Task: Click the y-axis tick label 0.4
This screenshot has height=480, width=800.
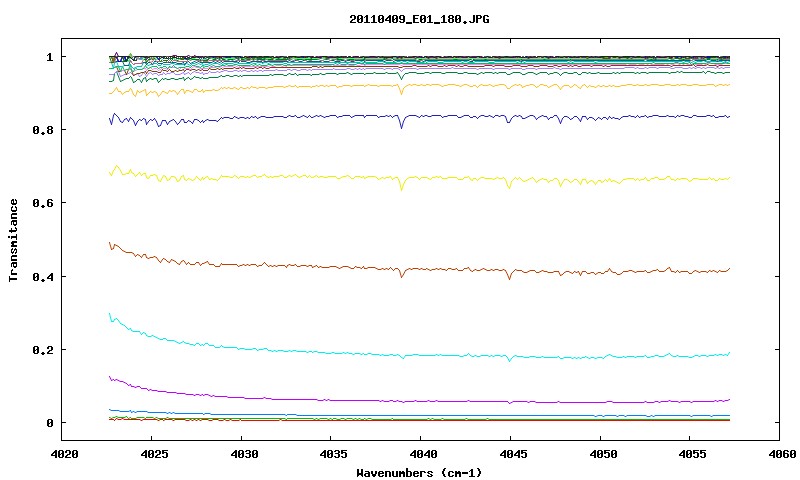Action: tap(43, 276)
